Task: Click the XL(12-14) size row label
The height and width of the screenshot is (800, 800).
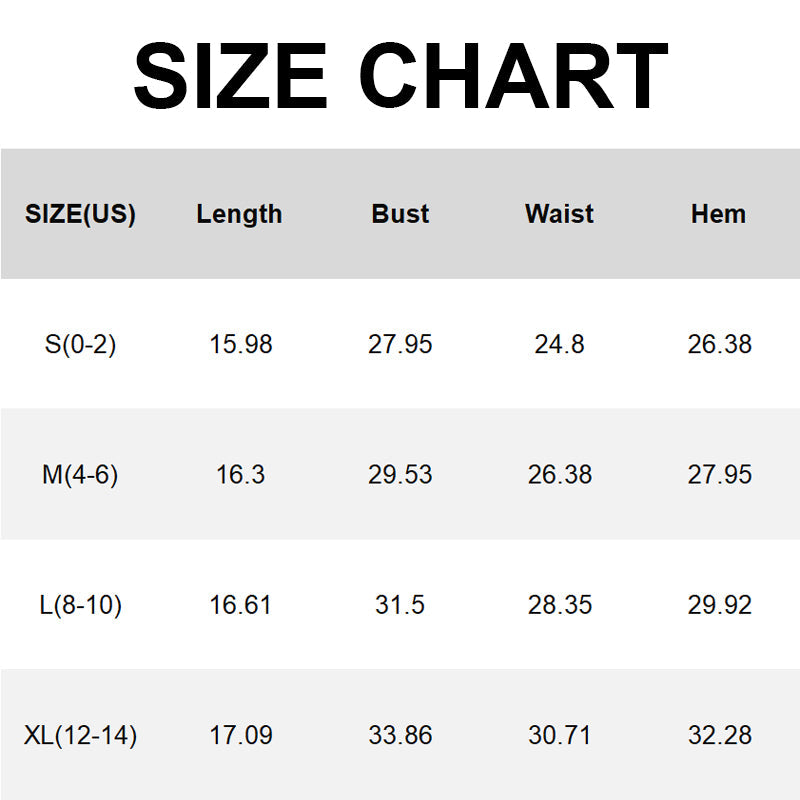Action: [80, 736]
